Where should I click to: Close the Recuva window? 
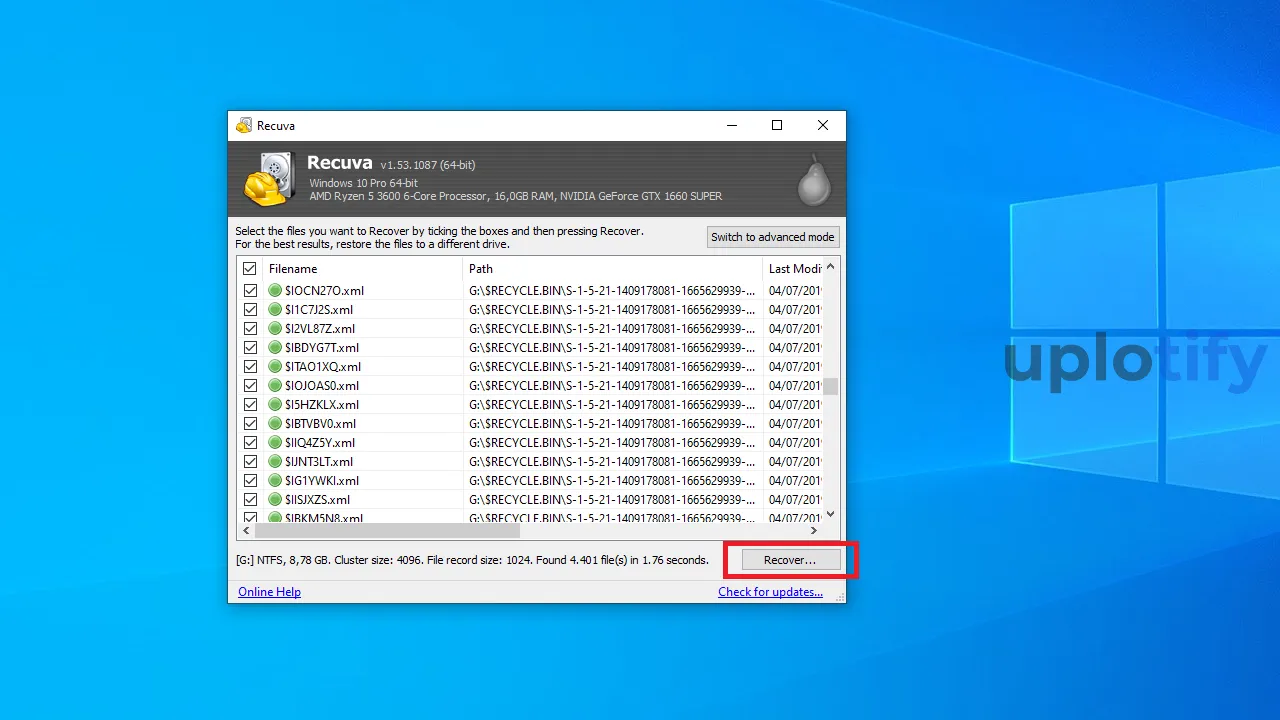pos(823,125)
